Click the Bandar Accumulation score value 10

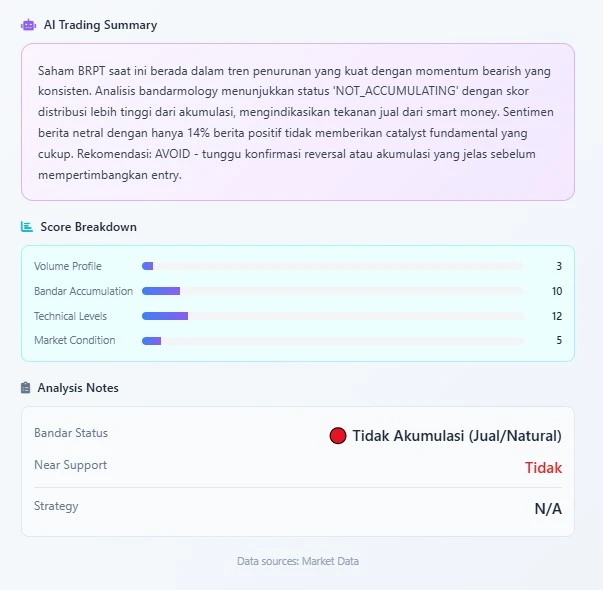[x=557, y=291]
